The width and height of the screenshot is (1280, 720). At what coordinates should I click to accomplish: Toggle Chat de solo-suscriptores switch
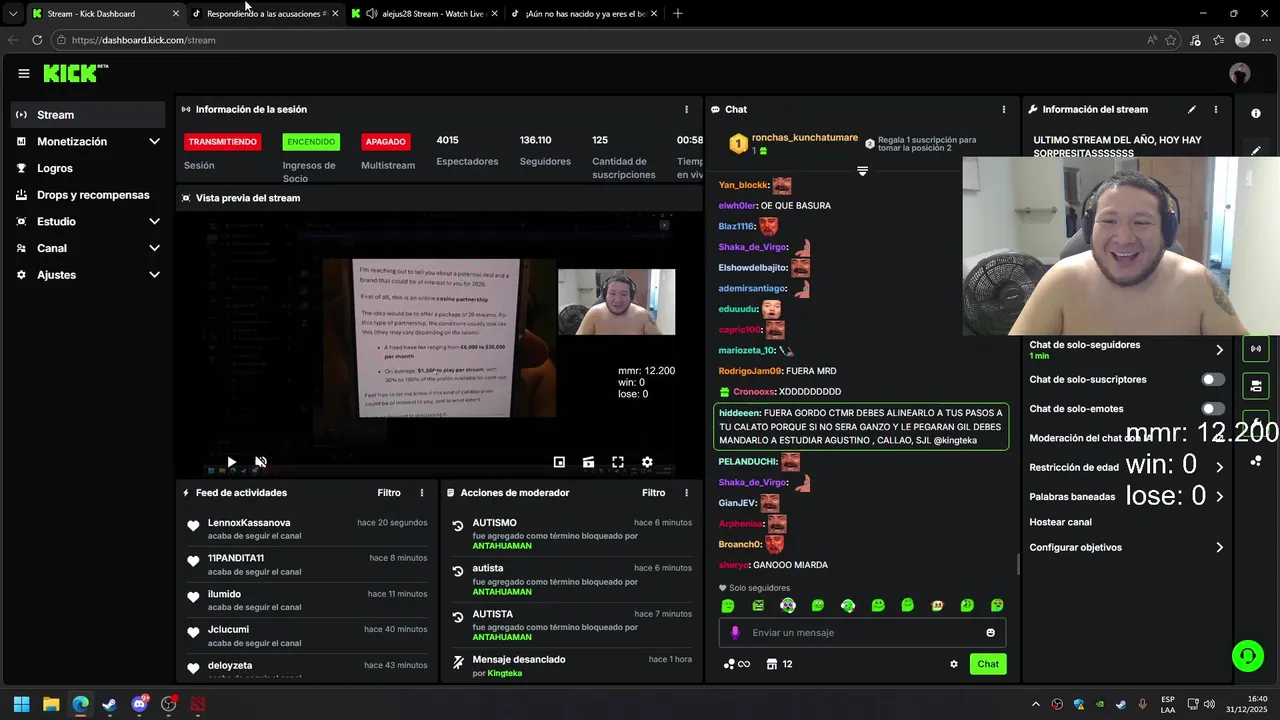click(1213, 380)
